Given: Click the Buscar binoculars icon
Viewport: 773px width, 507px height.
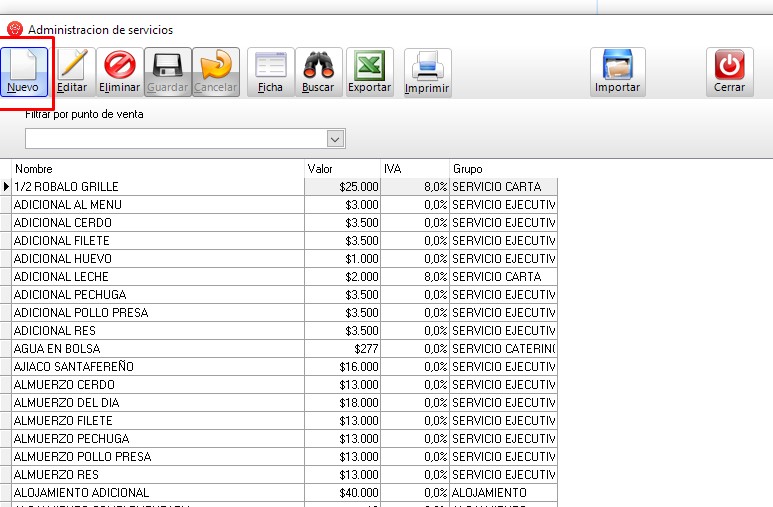Looking at the screenshot, I should coord(318,71).
